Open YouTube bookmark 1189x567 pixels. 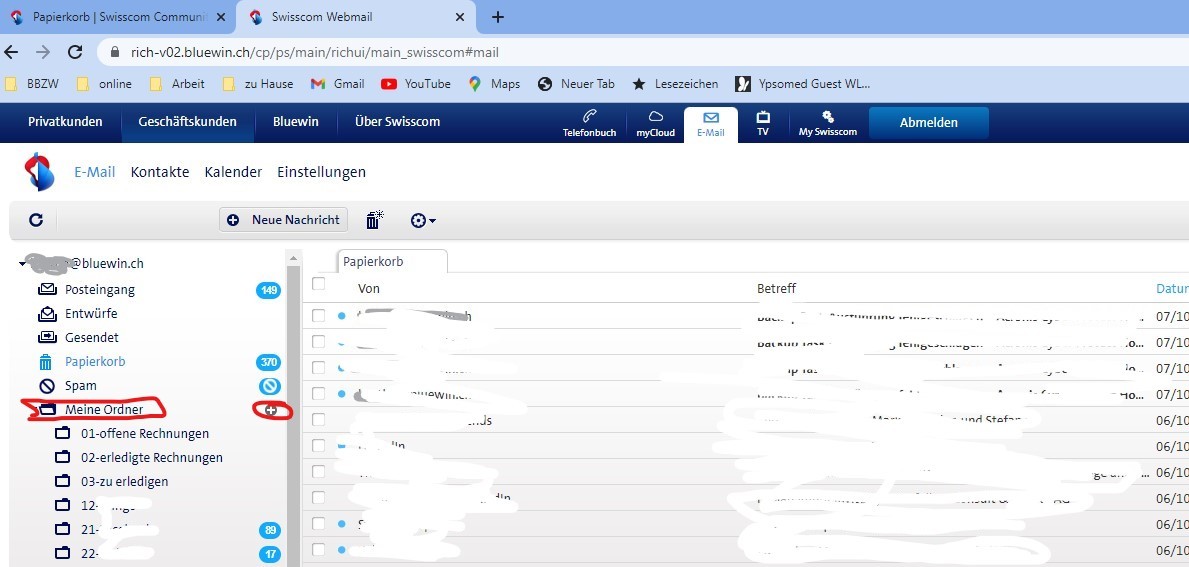pyautogui.click(x=416, y=84)
